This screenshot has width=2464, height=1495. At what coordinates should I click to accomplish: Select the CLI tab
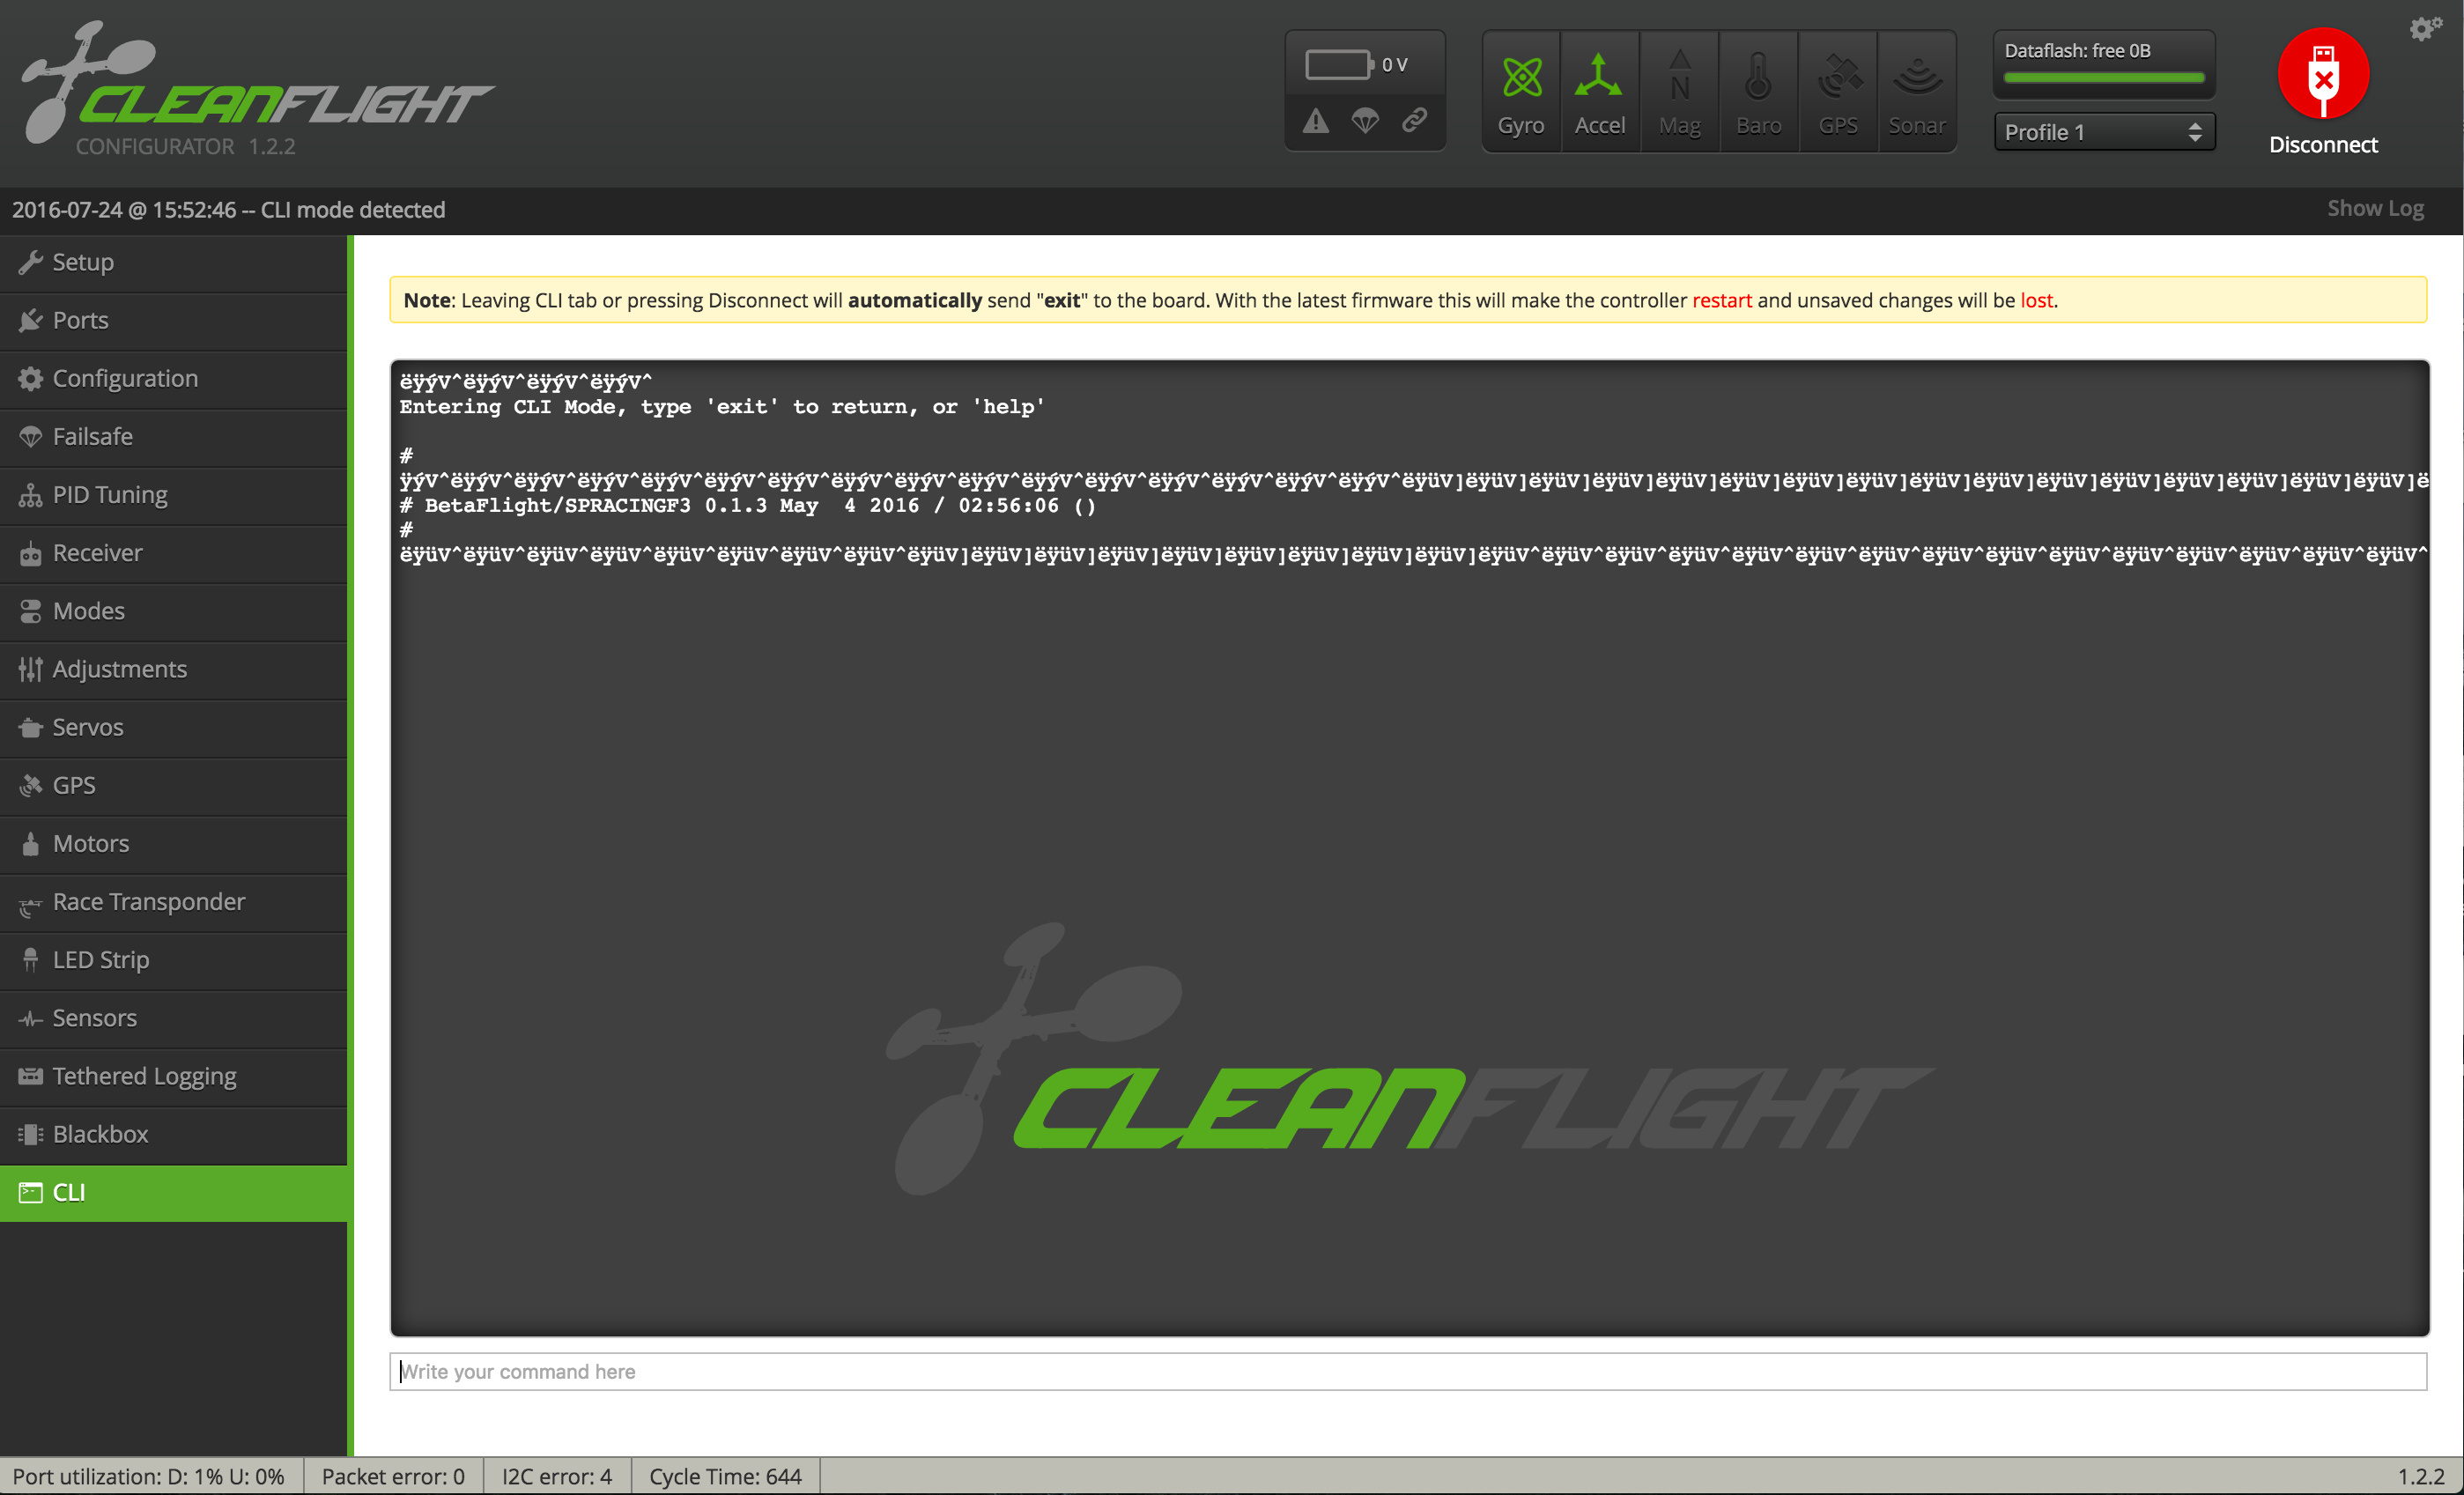pyautogui.click(x=174, y=1192)
